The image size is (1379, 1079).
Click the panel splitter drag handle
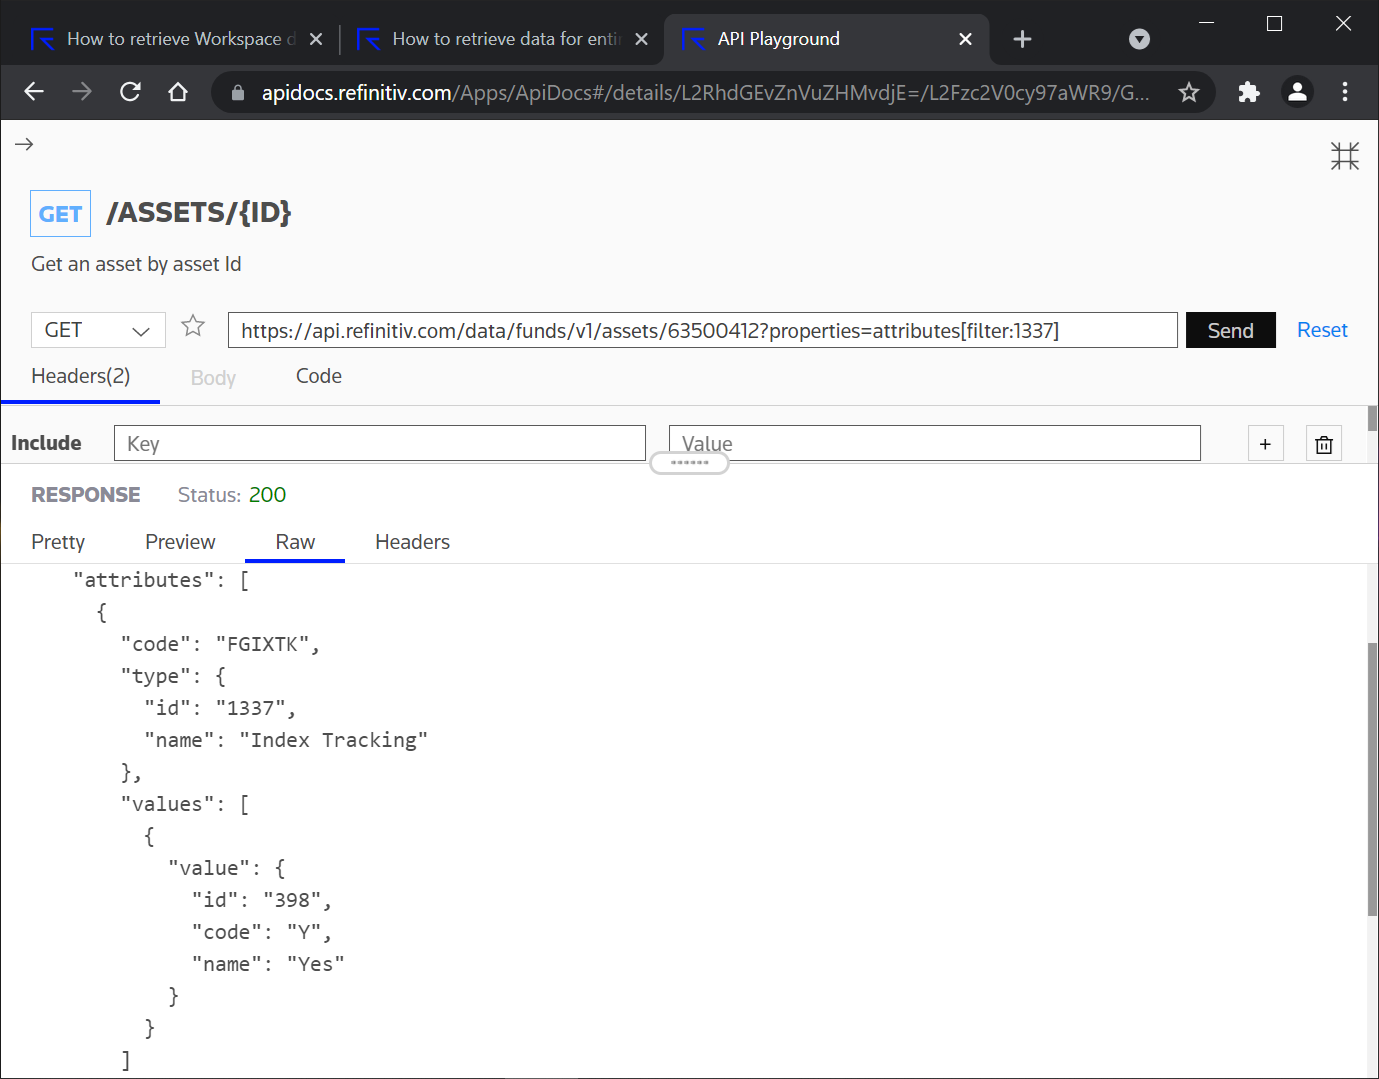coord(689,463)
